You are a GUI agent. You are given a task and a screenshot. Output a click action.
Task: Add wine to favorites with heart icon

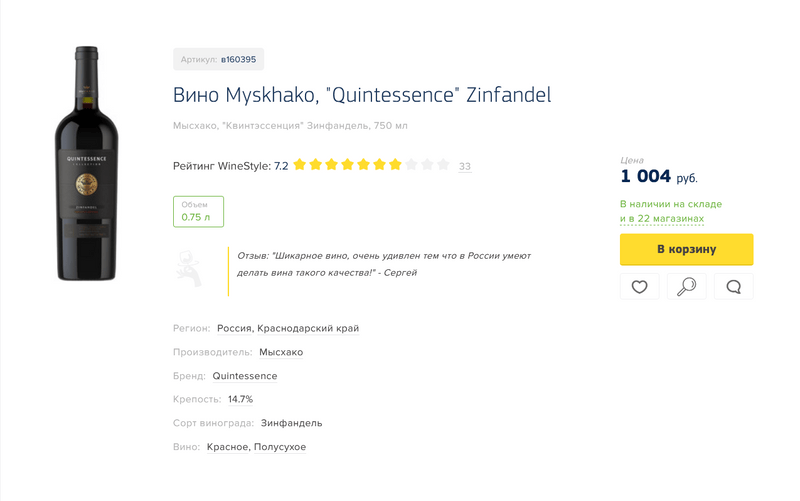[640, 287]
